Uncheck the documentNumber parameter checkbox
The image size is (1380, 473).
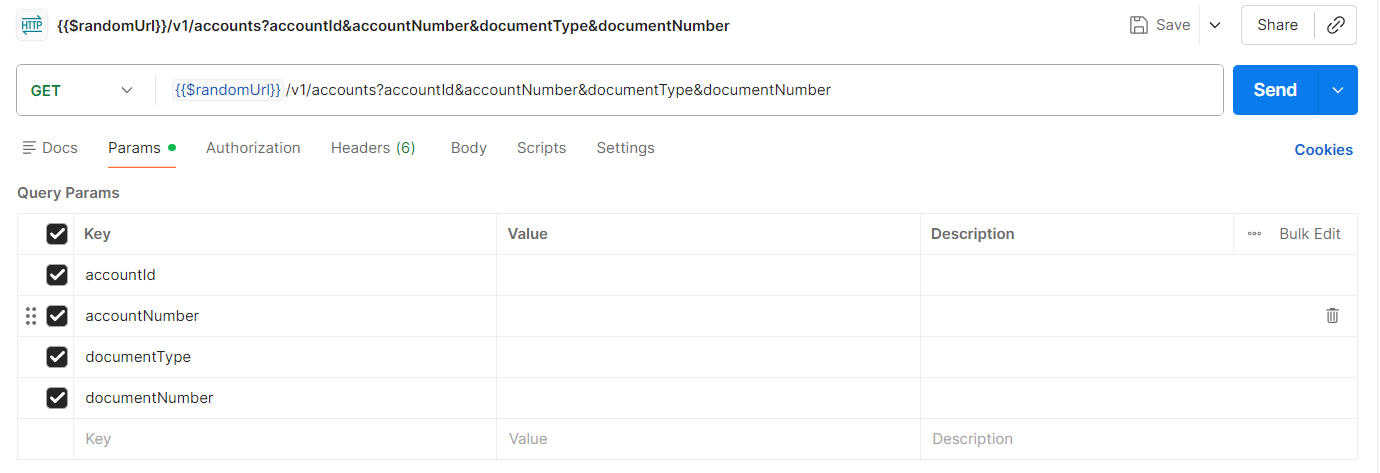57,398
